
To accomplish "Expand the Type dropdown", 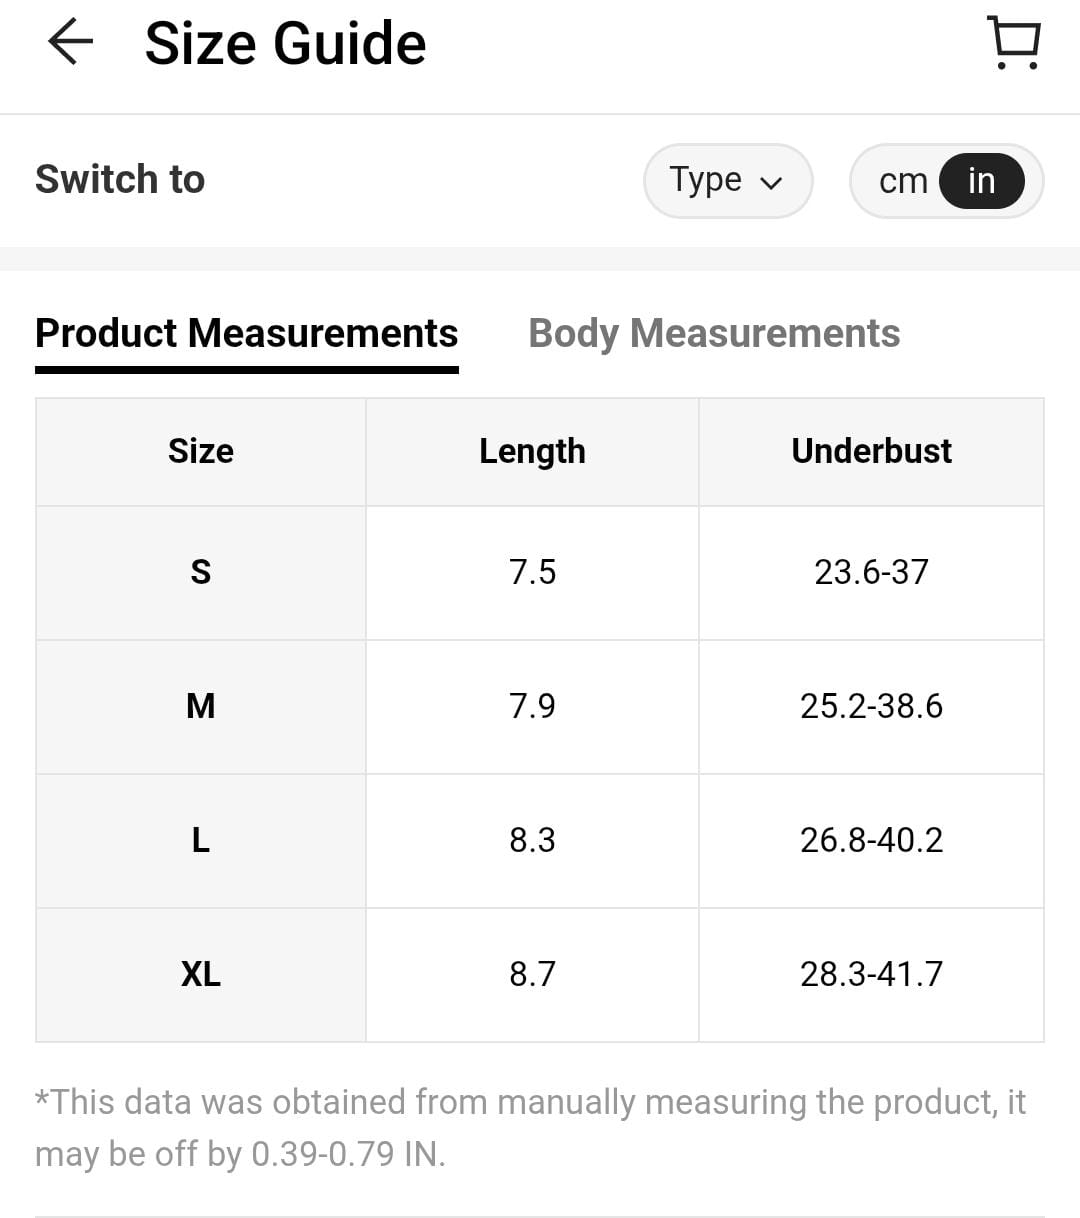I will tap(727, 181).
